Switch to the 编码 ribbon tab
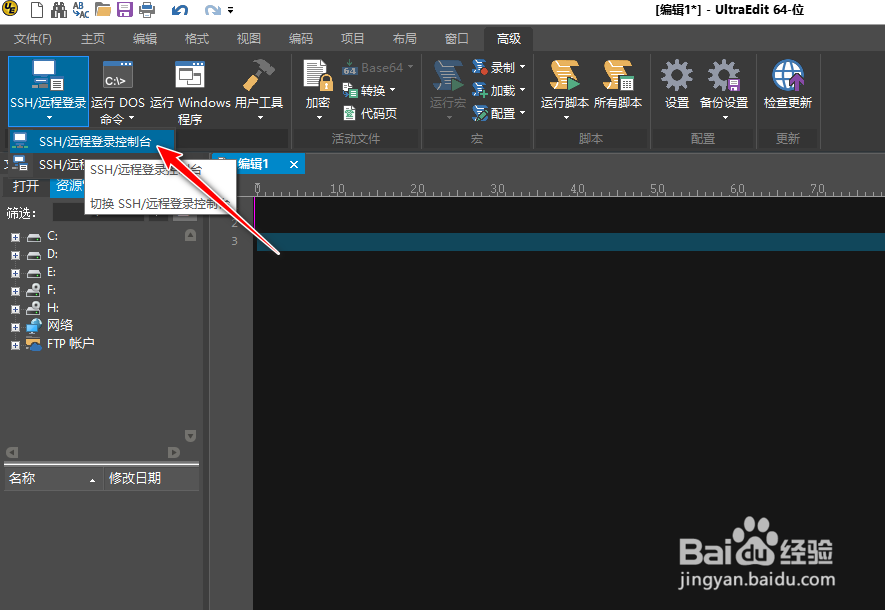 [301, 38]
